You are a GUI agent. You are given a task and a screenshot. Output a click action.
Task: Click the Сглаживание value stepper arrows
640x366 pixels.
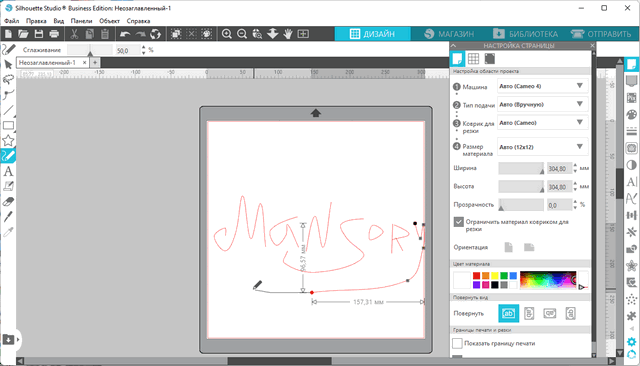pyautogui.click(x=143, y=50)
